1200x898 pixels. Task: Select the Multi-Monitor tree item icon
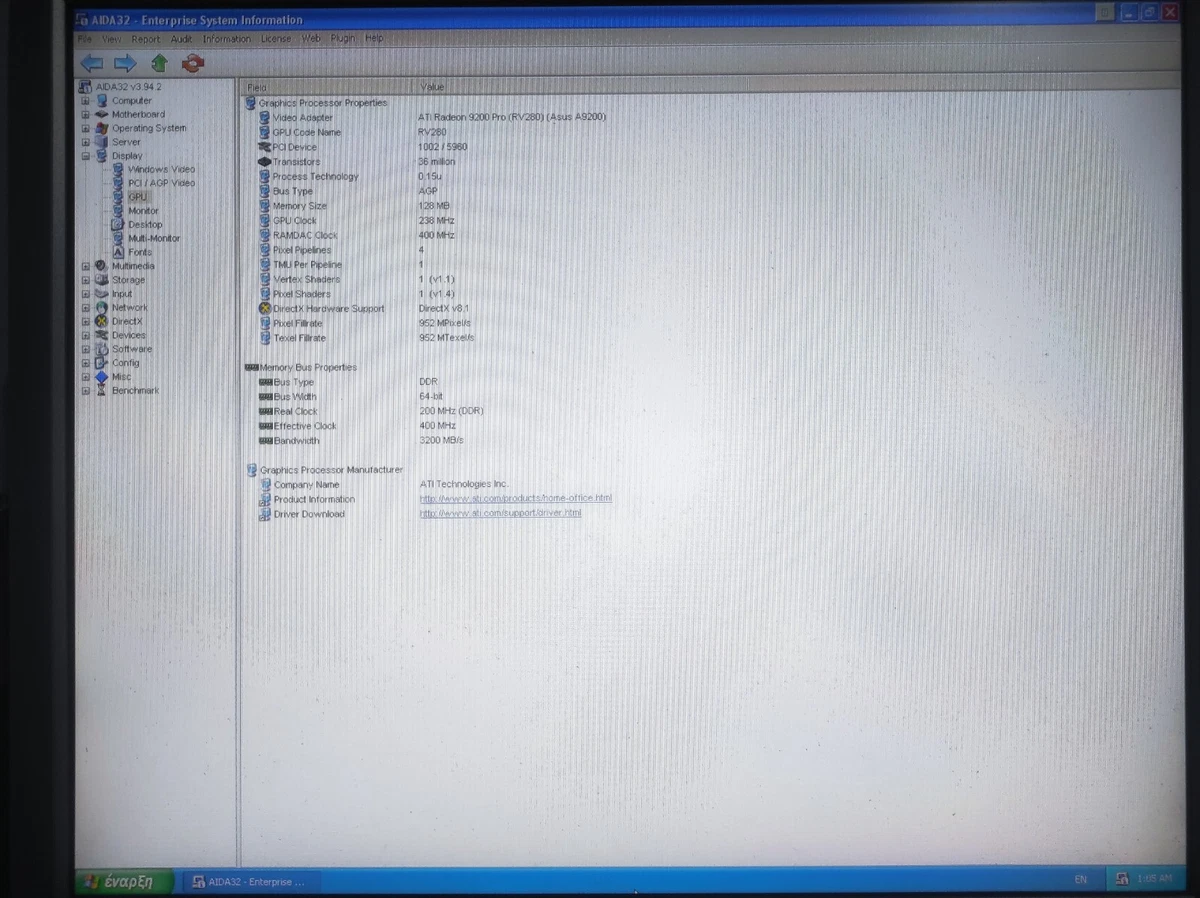tap(118, 238)
